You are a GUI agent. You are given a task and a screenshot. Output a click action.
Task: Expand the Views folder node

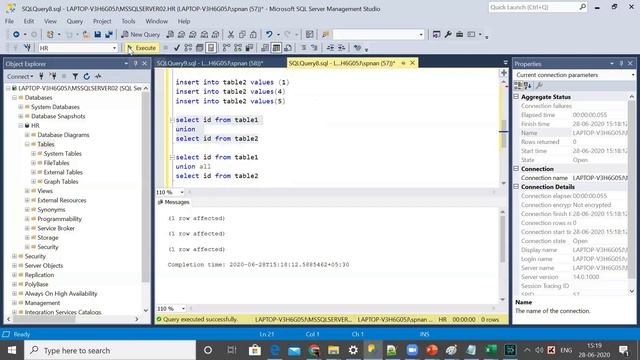[x=27, y=191]
